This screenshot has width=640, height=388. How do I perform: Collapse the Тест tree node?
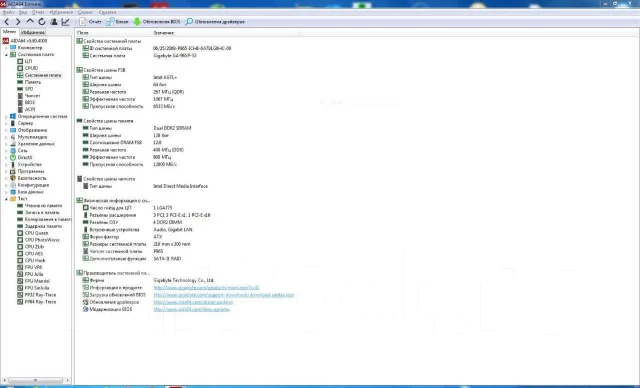[x=6, y=199]
